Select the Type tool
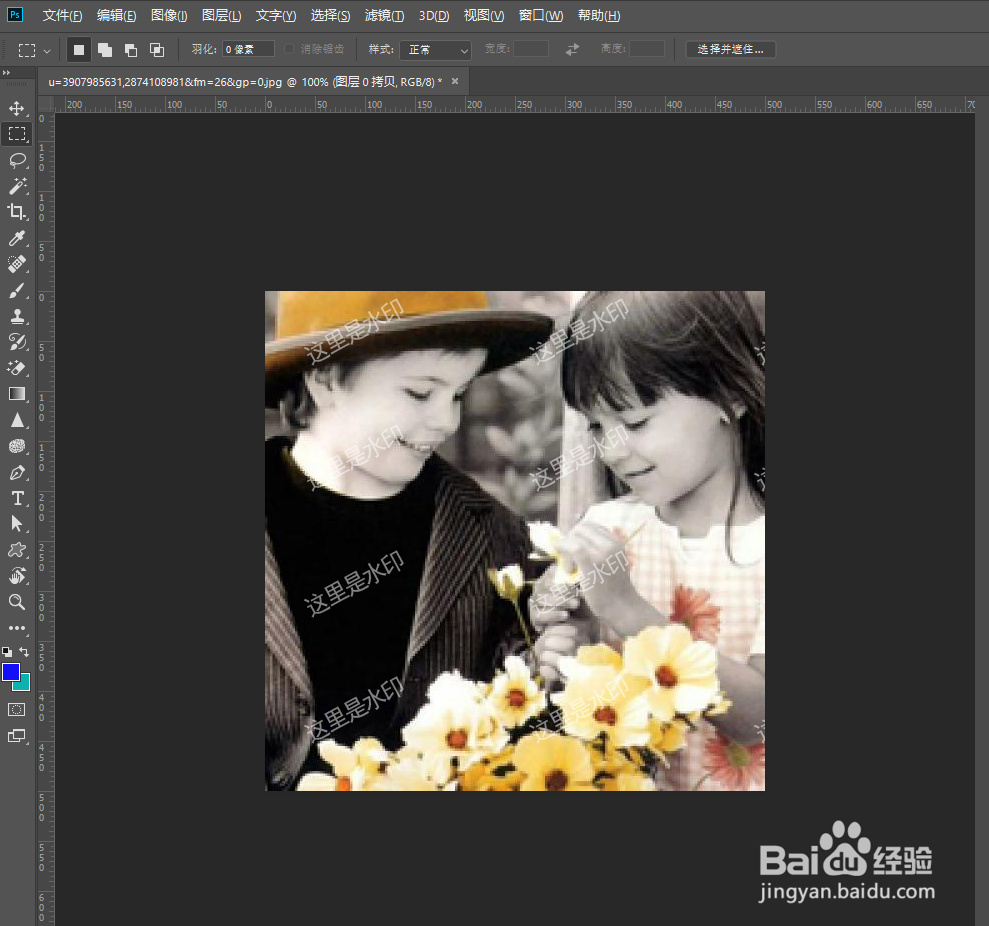Viewport: 989px width, 926px height. tap(17, 498)
